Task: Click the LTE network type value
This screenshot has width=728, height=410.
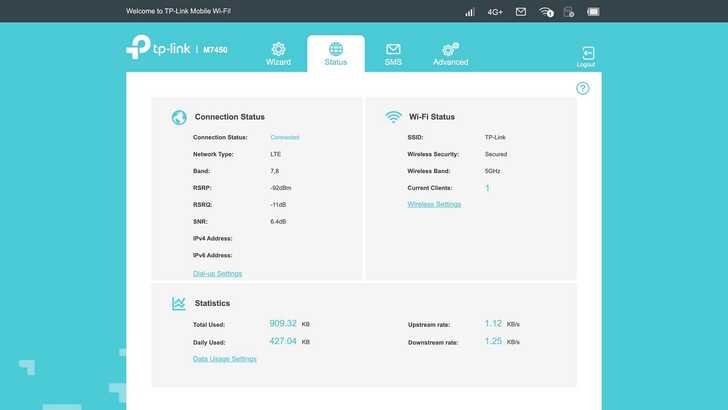Action: point(275,154)
